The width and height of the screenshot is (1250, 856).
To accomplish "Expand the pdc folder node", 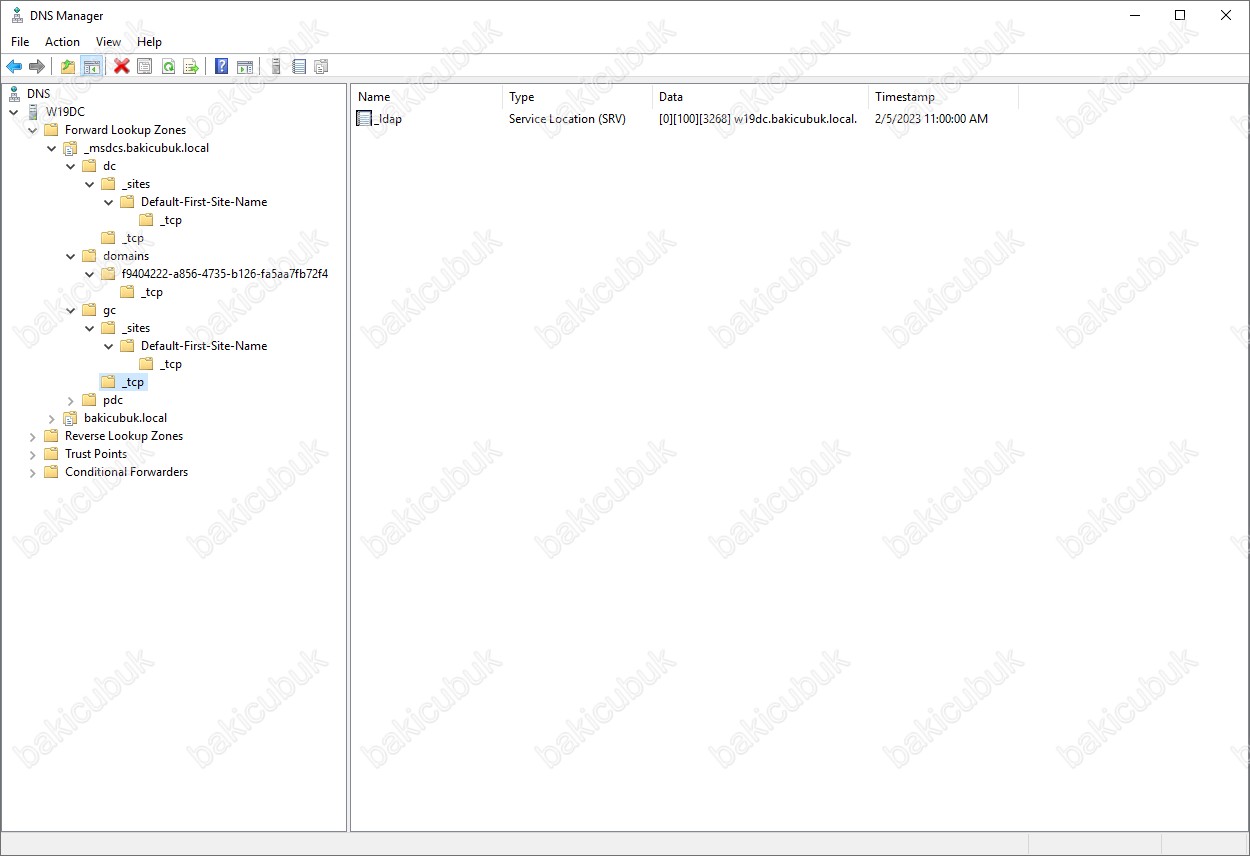I will 71,400.
